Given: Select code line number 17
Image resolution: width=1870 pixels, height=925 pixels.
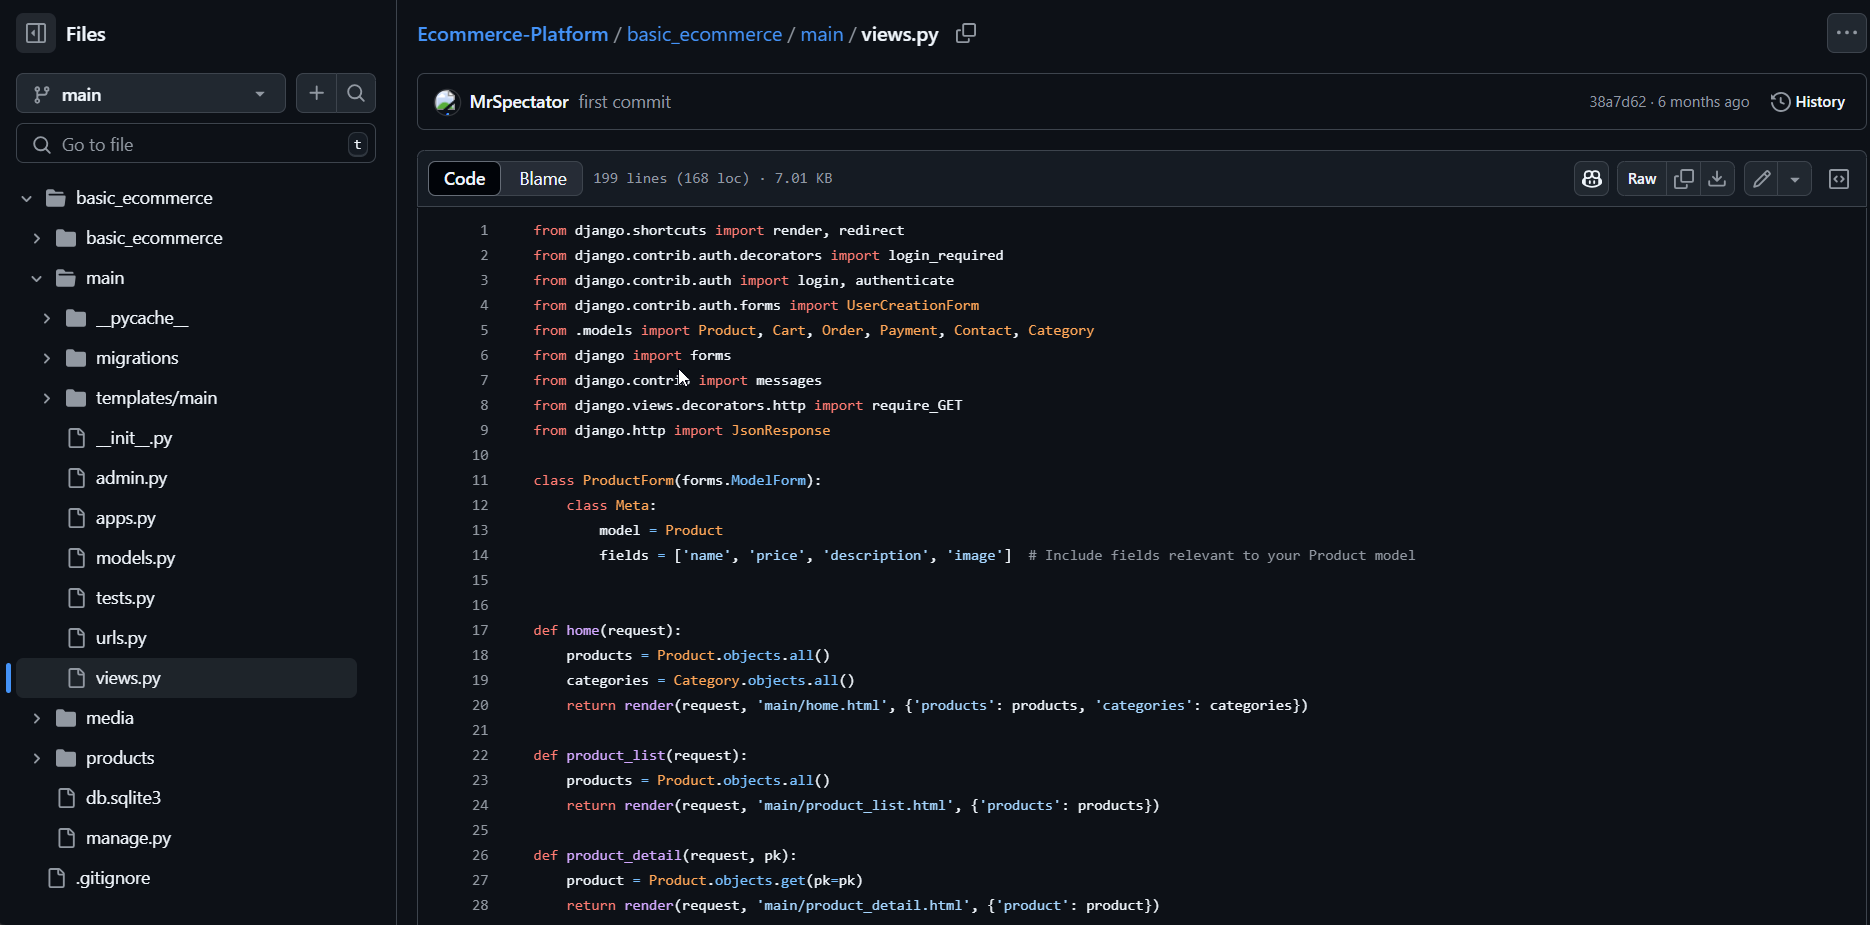Looking at the screenshot, I should 480,630.
